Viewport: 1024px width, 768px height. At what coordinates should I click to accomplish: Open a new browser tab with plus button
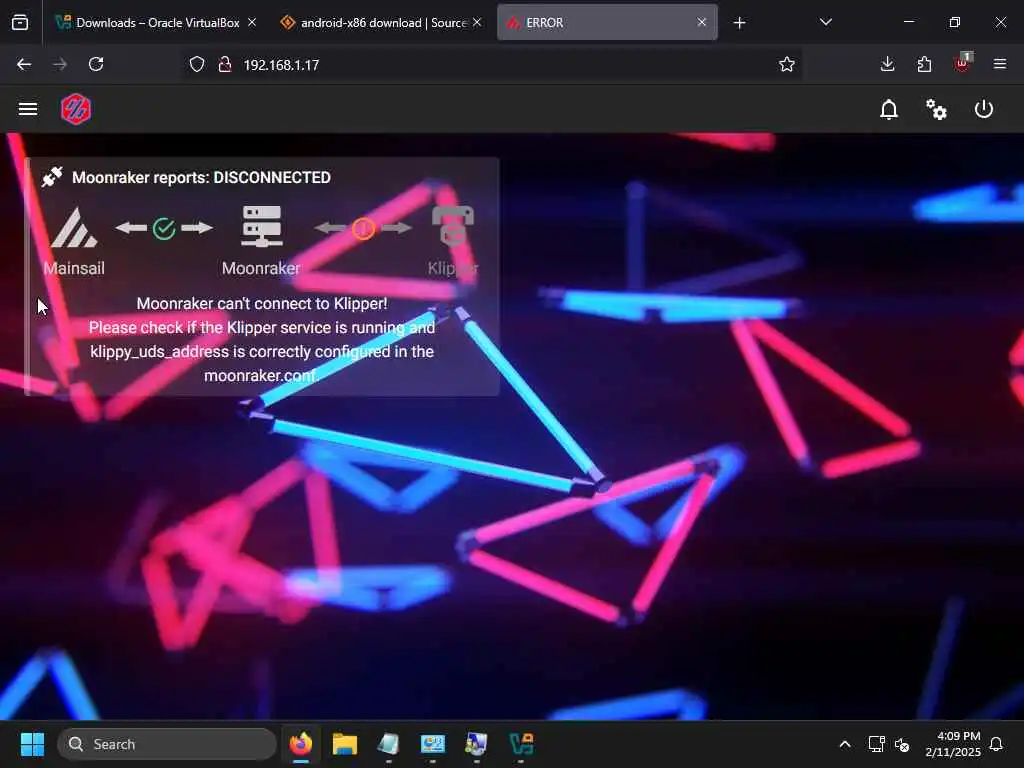739,23
